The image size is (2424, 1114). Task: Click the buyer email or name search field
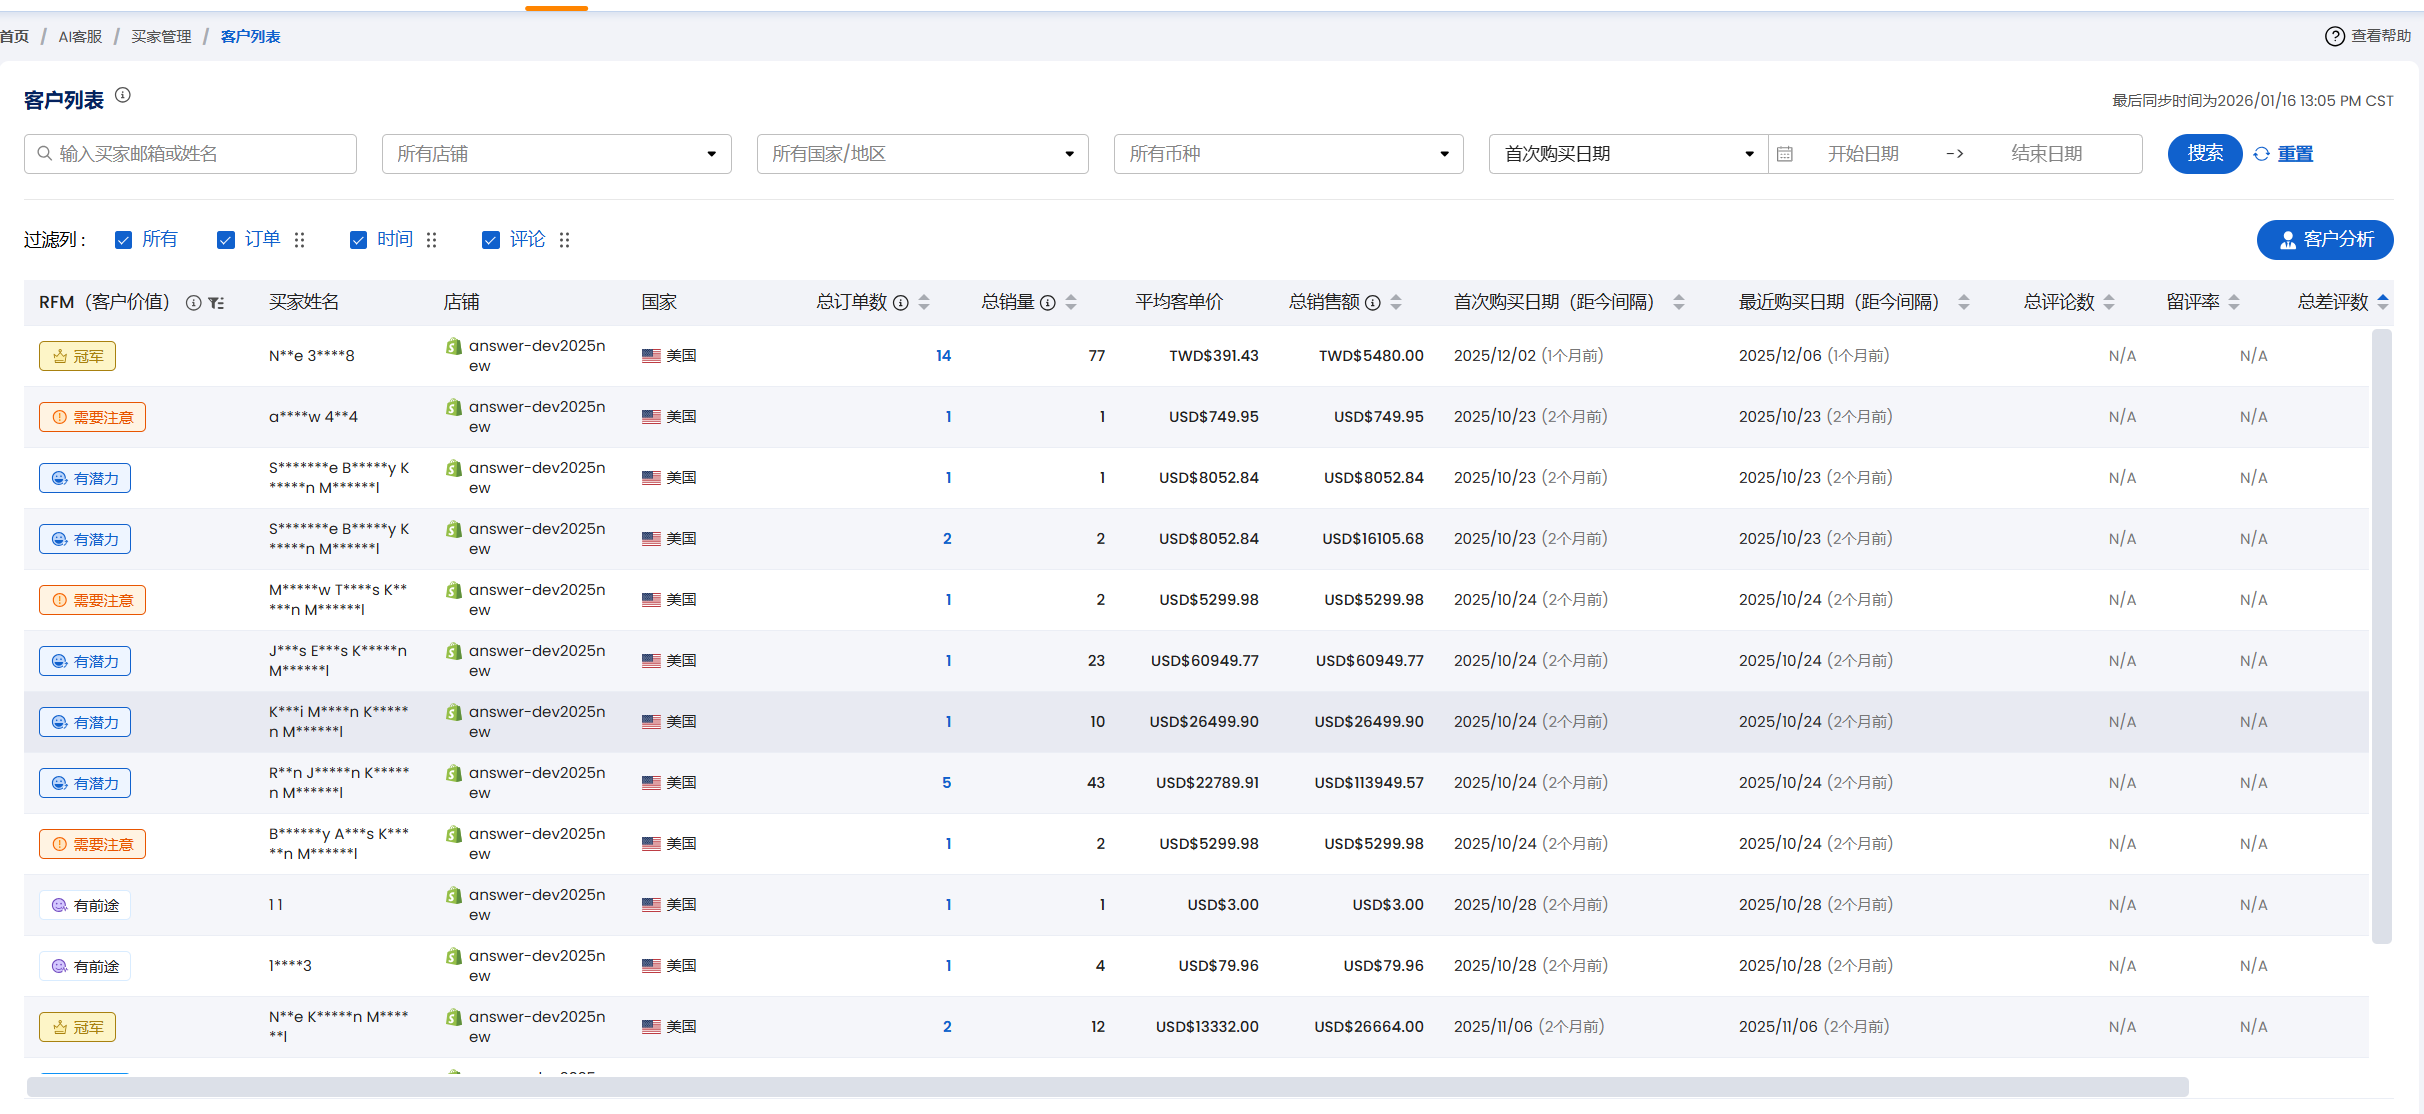point(190,154)
